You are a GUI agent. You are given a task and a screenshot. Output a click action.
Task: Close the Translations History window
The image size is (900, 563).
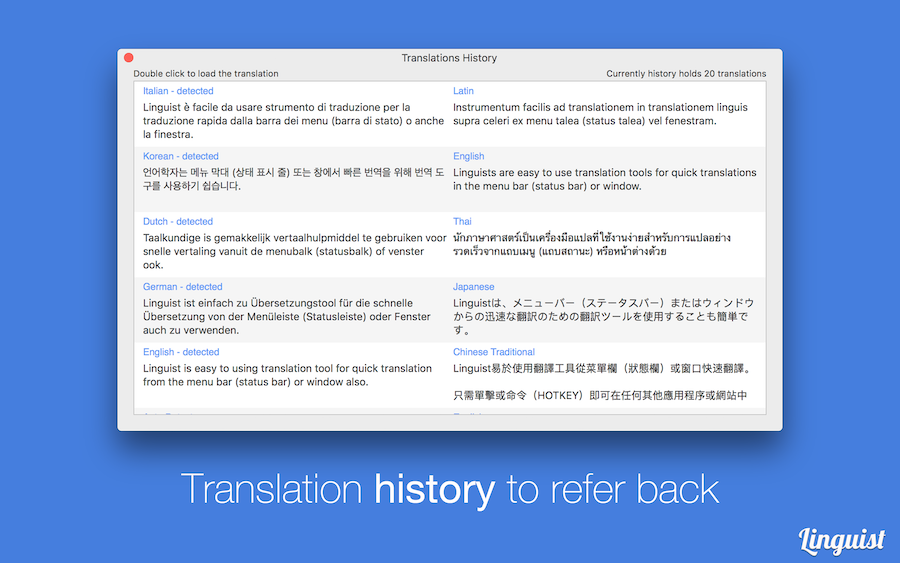pos(129,57)
